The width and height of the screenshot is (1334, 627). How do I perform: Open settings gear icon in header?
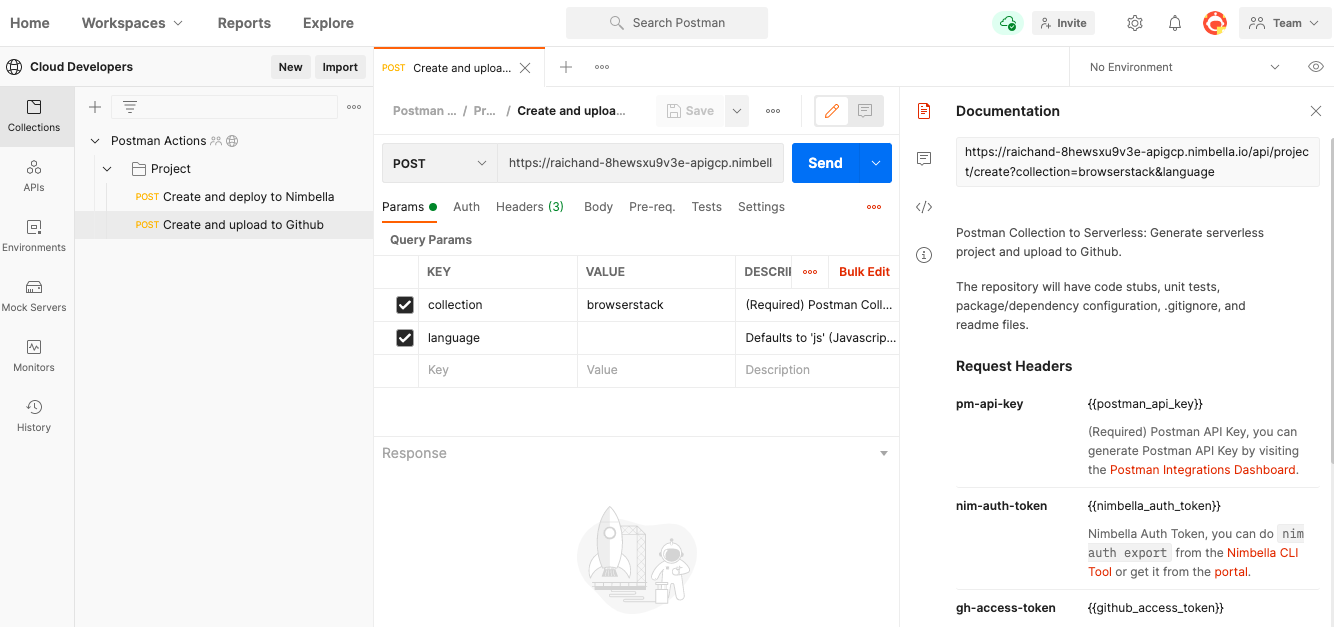click(1135, 23)
